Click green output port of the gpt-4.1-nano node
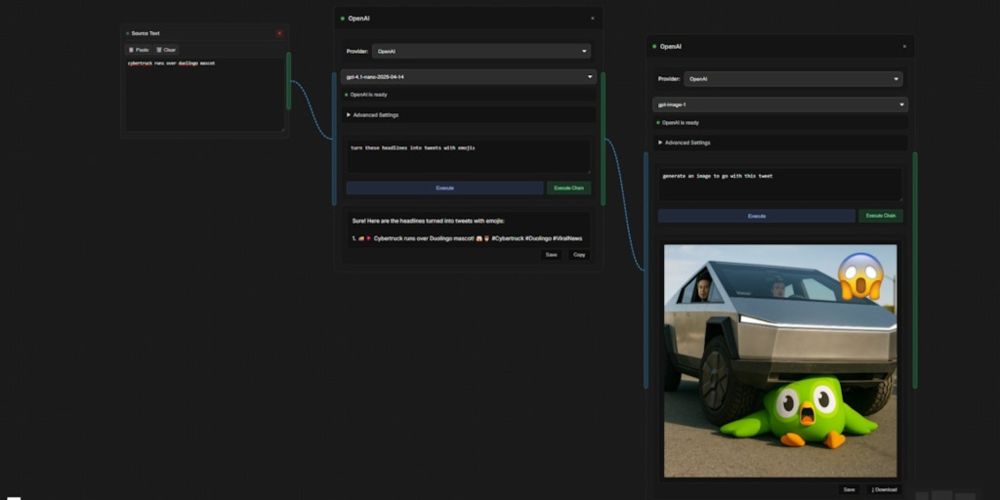The height and width of the screenshot is (500, 1000). point(603,139)
